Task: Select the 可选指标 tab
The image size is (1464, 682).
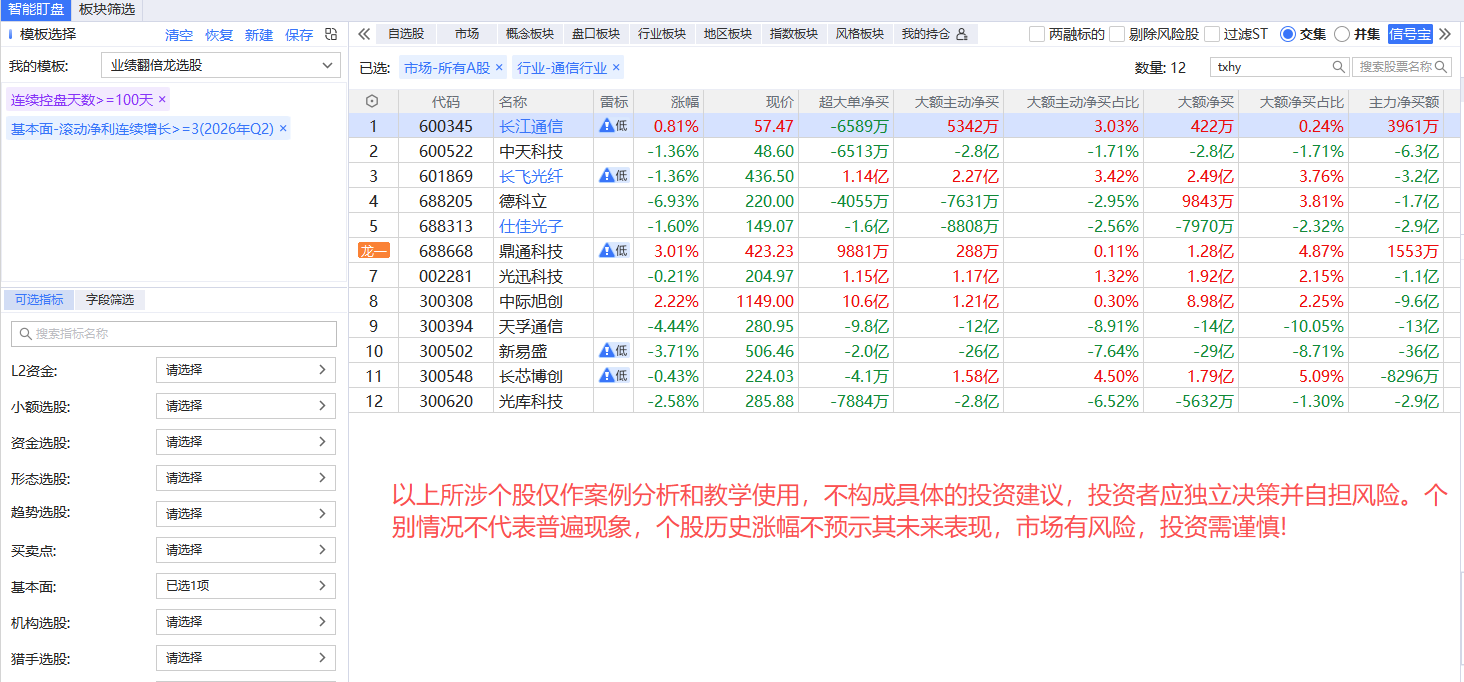Action: coord(39,299)
